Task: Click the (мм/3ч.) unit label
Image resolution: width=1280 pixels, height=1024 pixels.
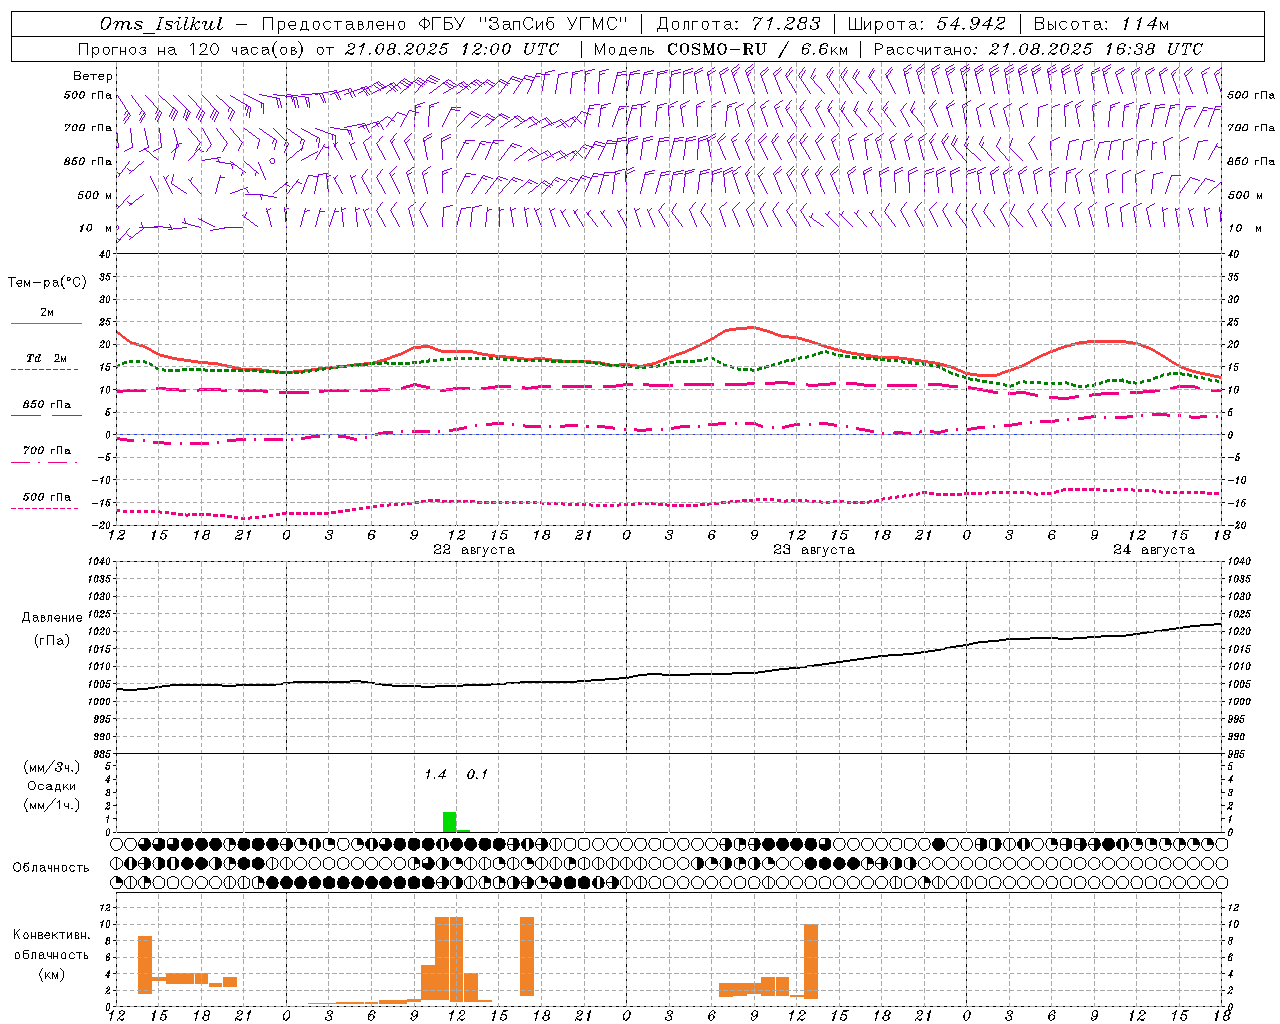Action: click(52, 767)
